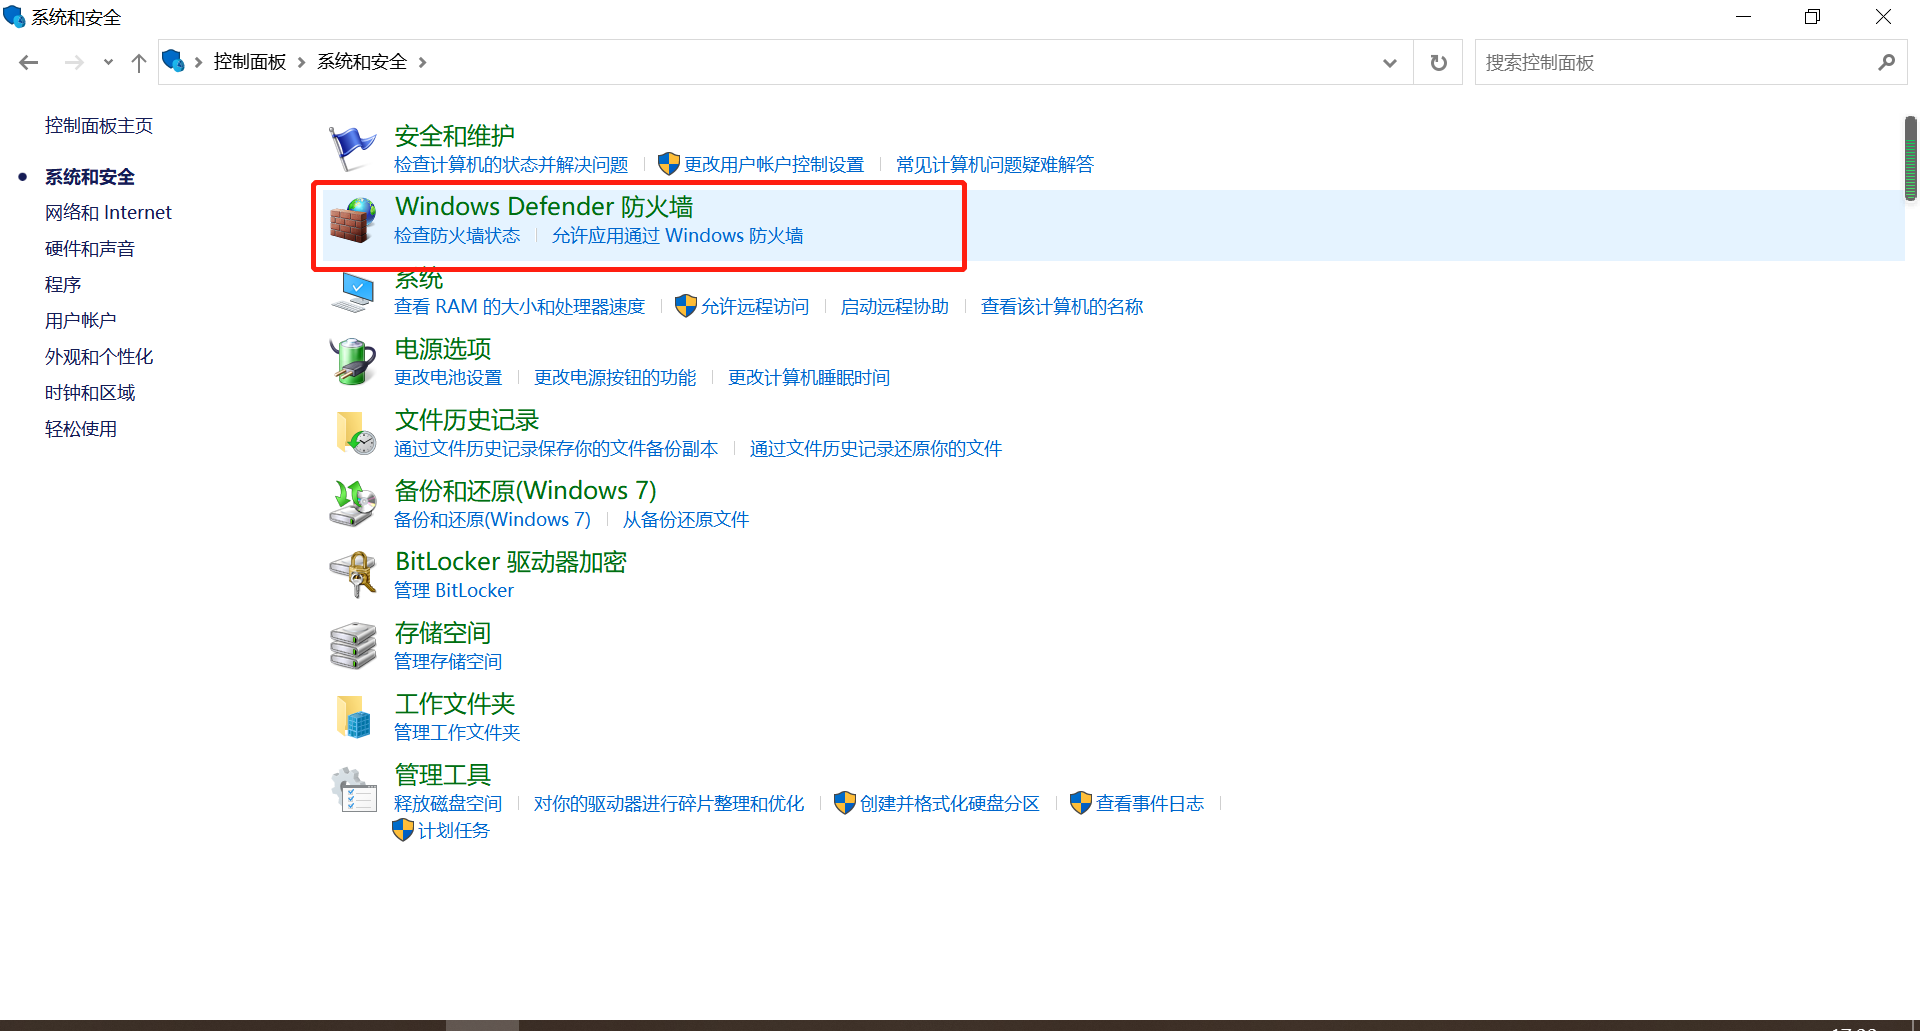Click the Power Options battery icon
Viewport: 1920px width, 1031px height.
pos(352,361)
